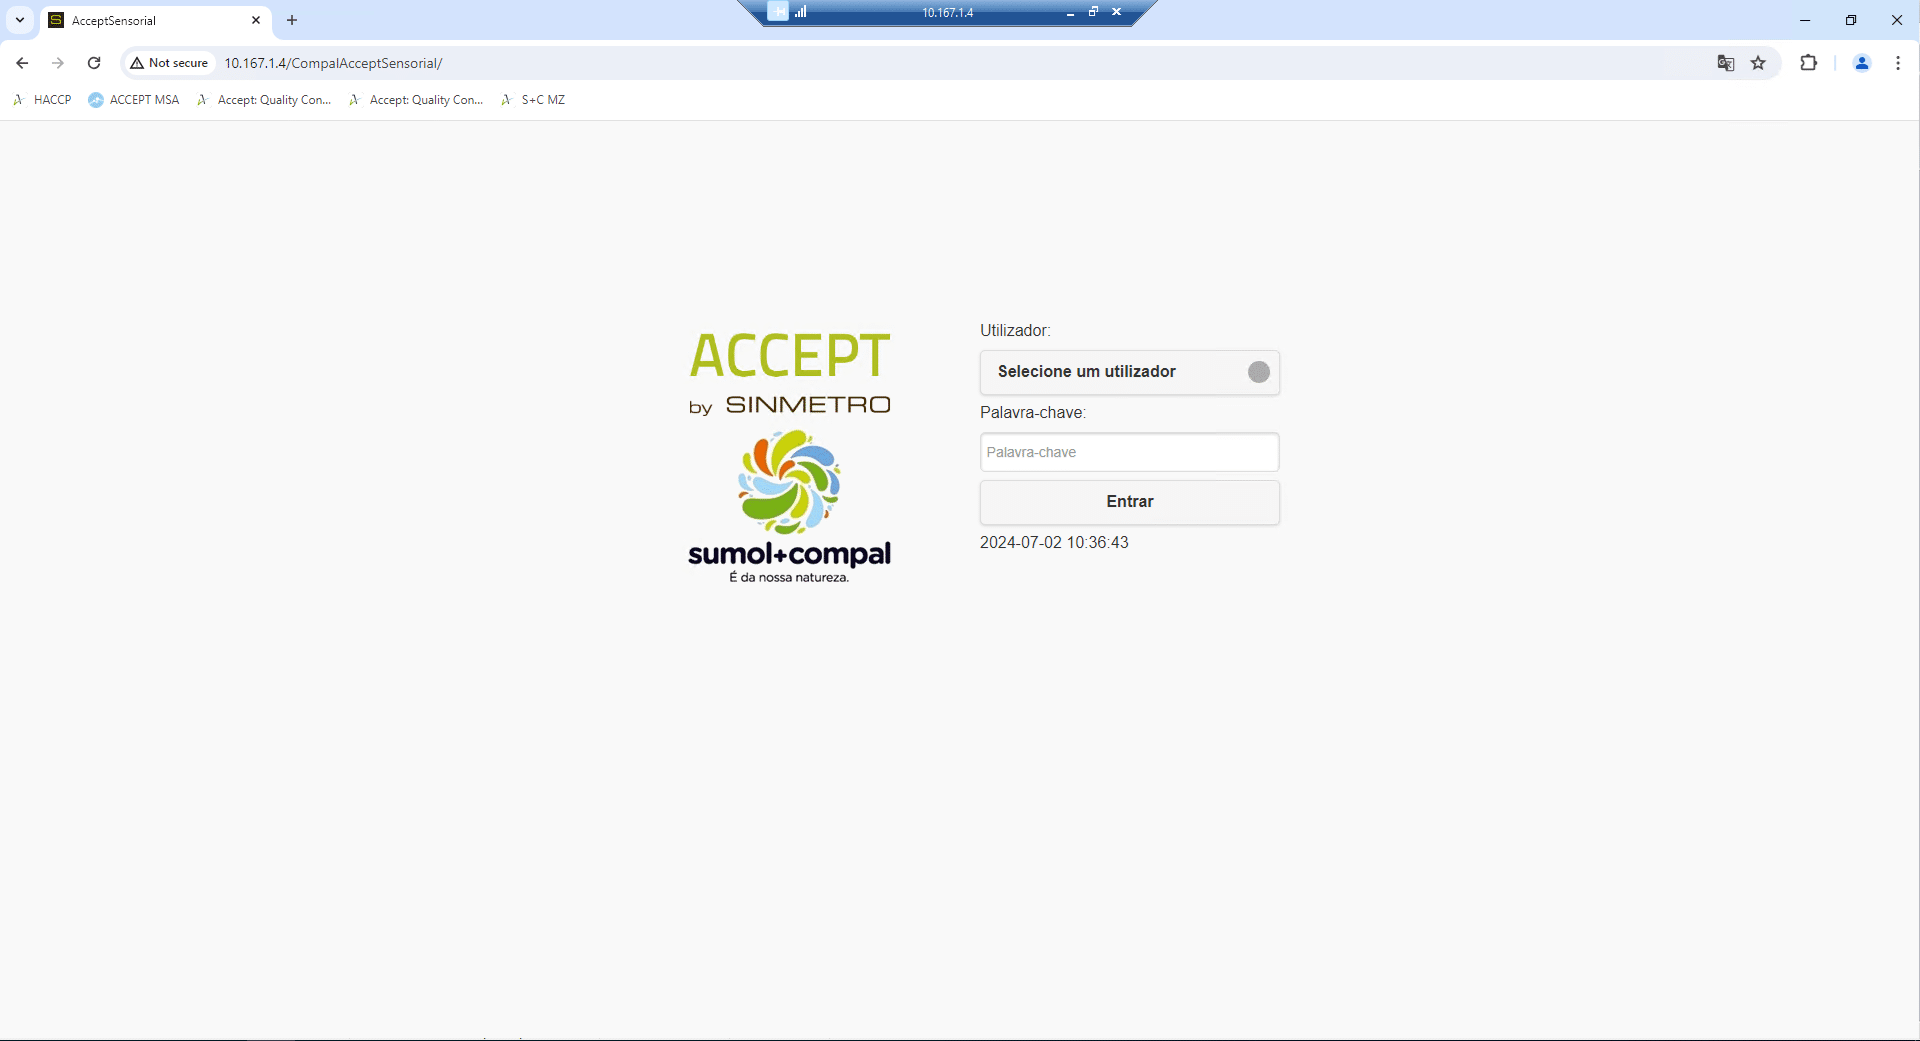This screenshot has height=1041, width=1920.
Task: Click the forward navigation arrow
Action: [58, 62]
